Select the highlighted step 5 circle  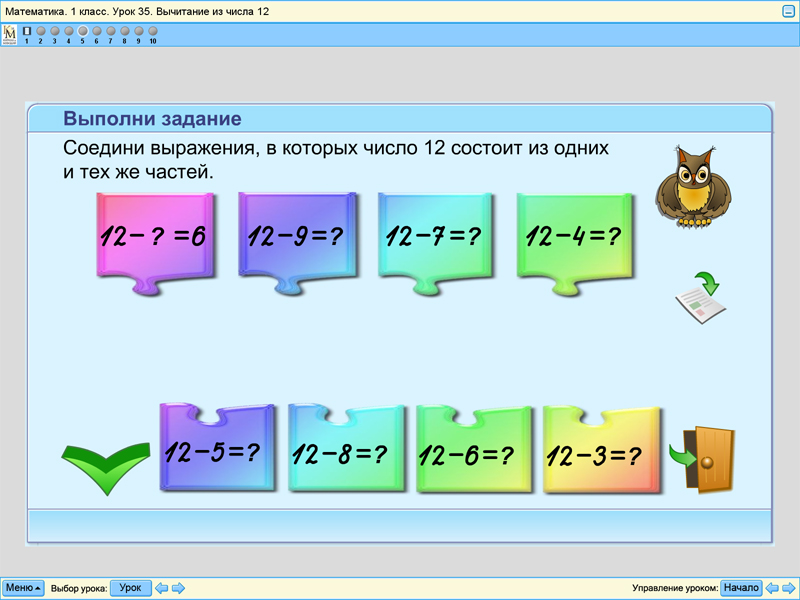(81, 30)
